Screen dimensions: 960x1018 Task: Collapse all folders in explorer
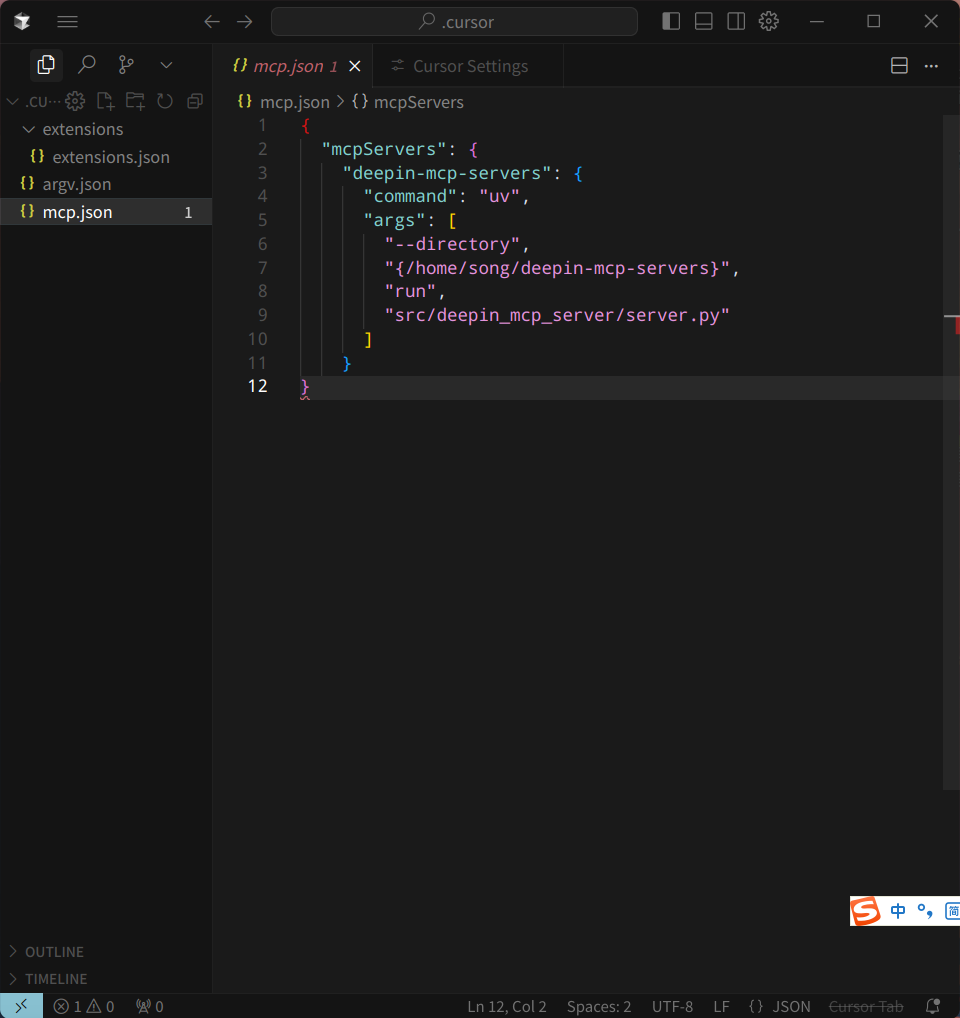click(x=195, y=101)
